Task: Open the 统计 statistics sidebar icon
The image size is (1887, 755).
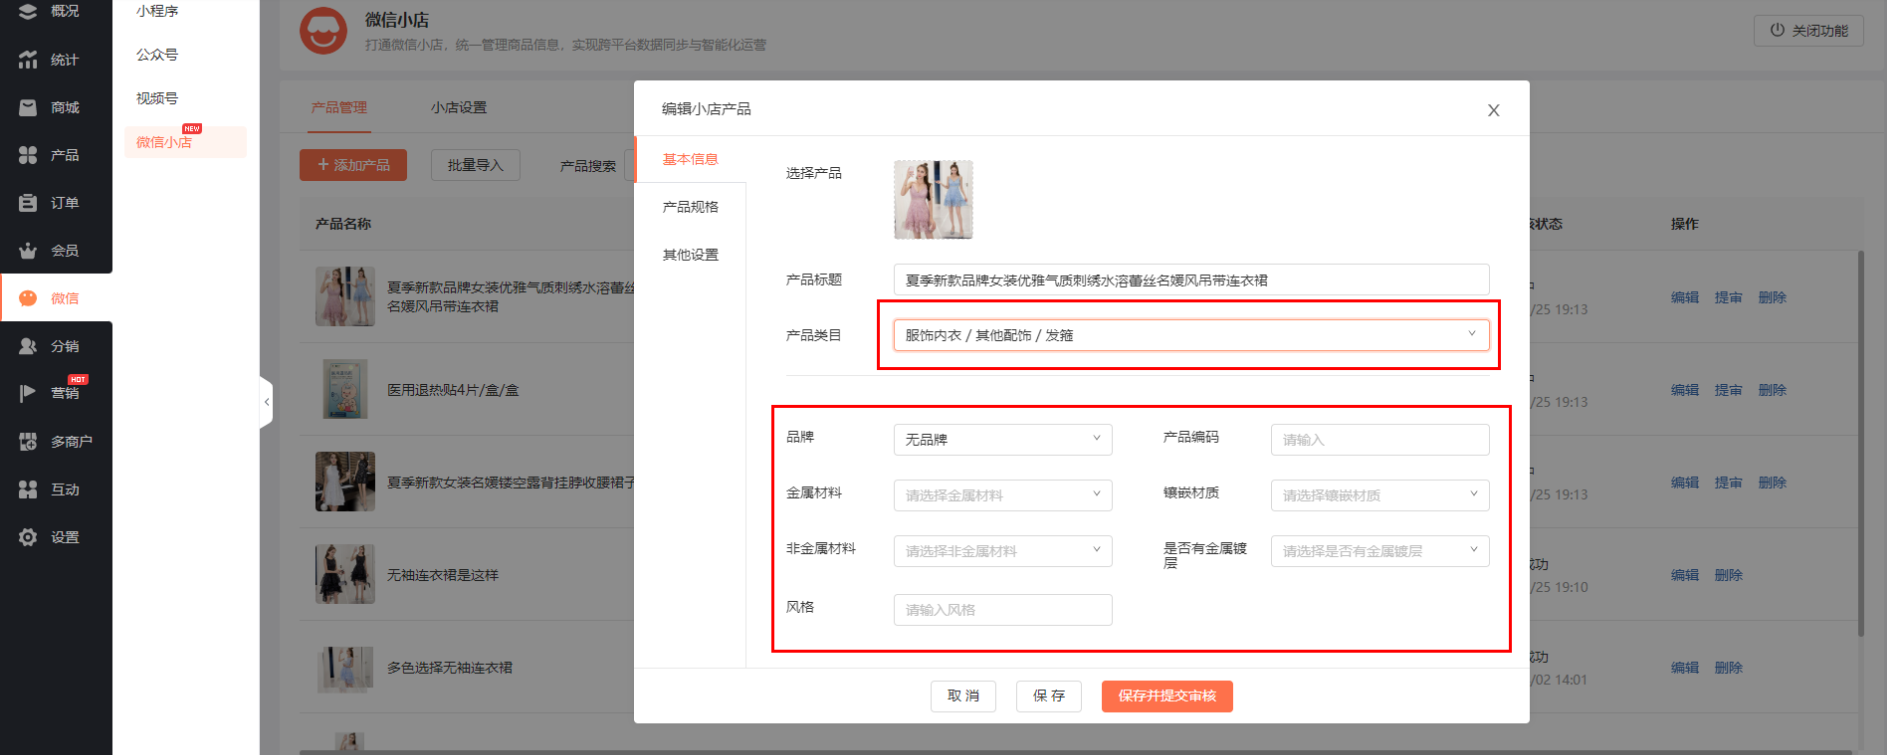Action: click(x=28, y=59)
